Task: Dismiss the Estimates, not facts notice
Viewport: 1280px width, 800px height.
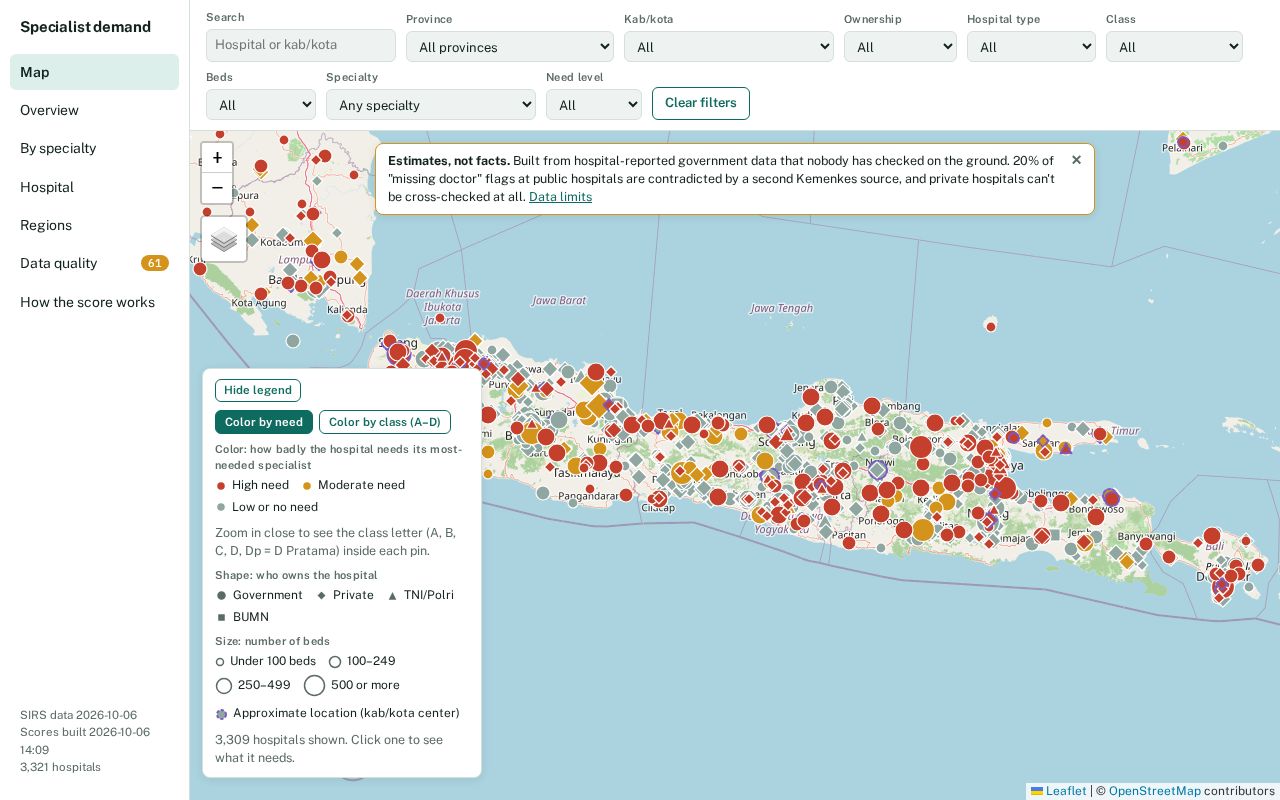Action: (x=1076, y=160)
